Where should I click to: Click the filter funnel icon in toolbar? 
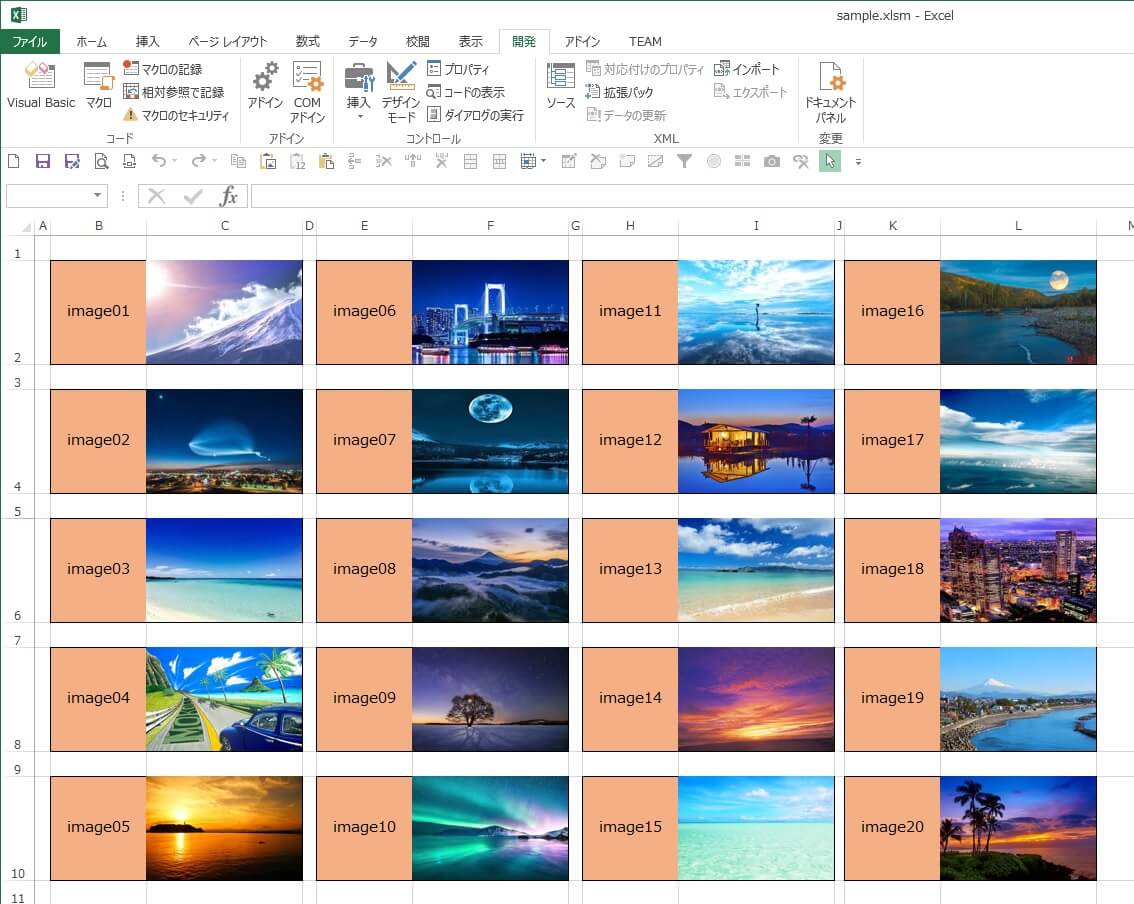tap(684, 161)
